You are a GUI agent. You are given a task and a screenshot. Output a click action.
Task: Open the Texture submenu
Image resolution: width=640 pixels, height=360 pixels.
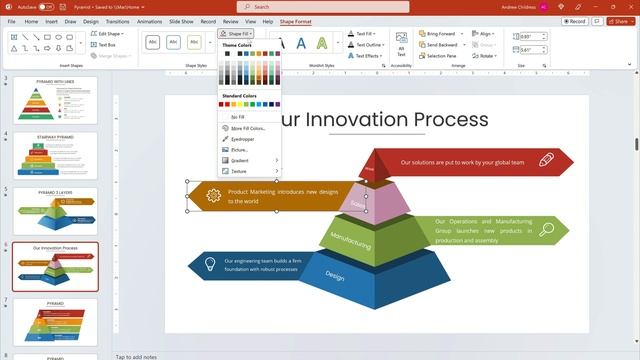pyautogui.click(x=249, y=171)
